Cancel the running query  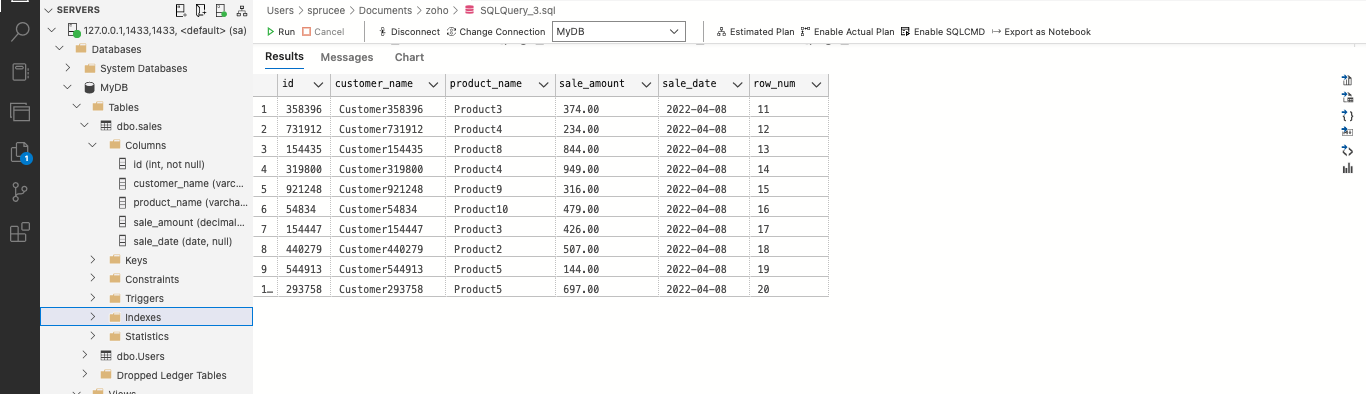coord(323,32)
